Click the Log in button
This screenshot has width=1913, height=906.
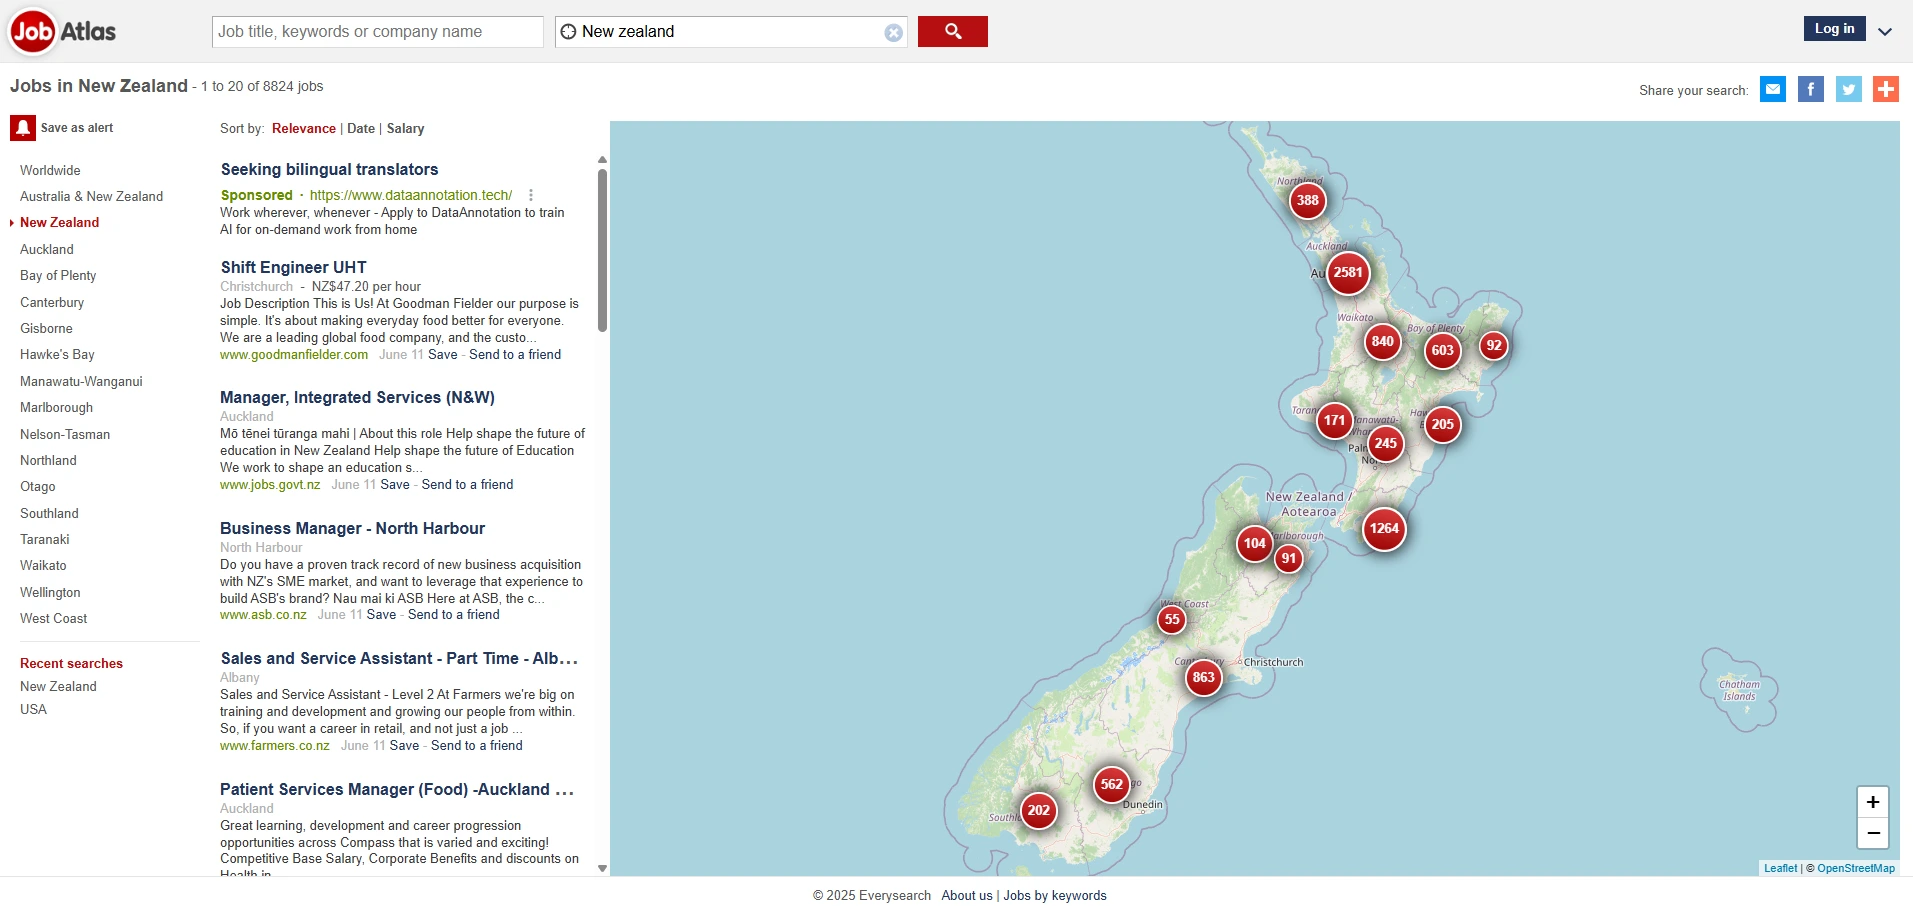point(1834,28)
